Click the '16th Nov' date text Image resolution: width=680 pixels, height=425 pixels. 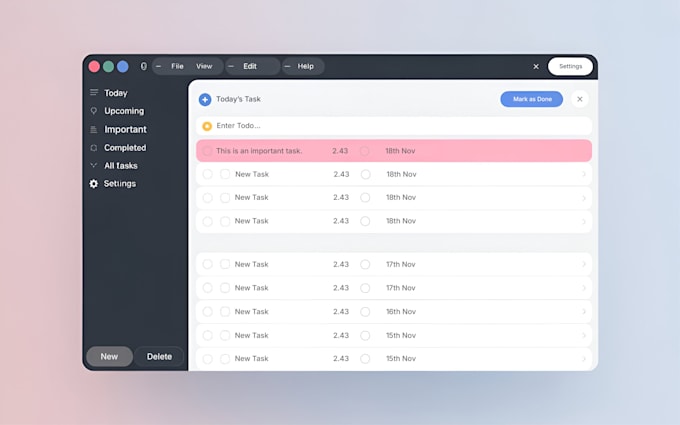tap(401, 311)
